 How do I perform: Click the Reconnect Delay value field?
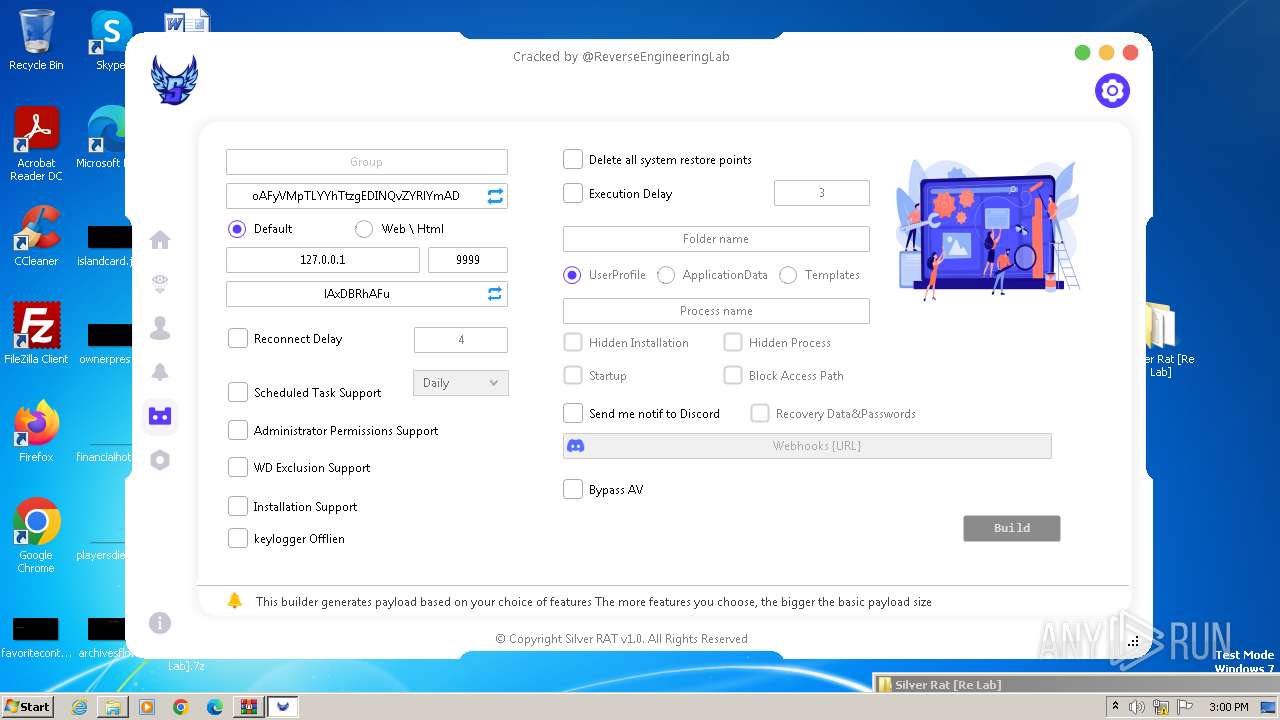(x=461, y=340)
